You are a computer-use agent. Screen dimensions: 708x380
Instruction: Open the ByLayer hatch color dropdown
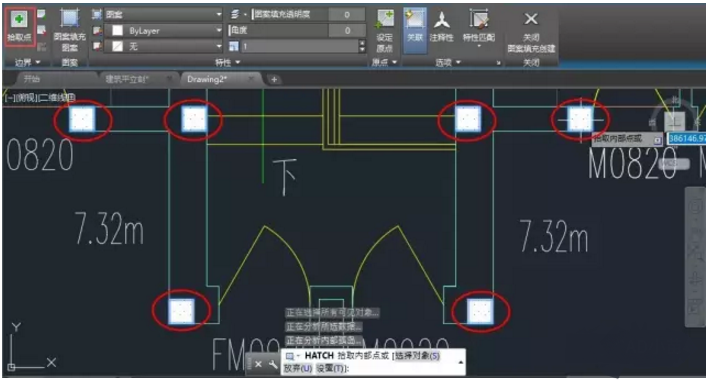[164, 31]
